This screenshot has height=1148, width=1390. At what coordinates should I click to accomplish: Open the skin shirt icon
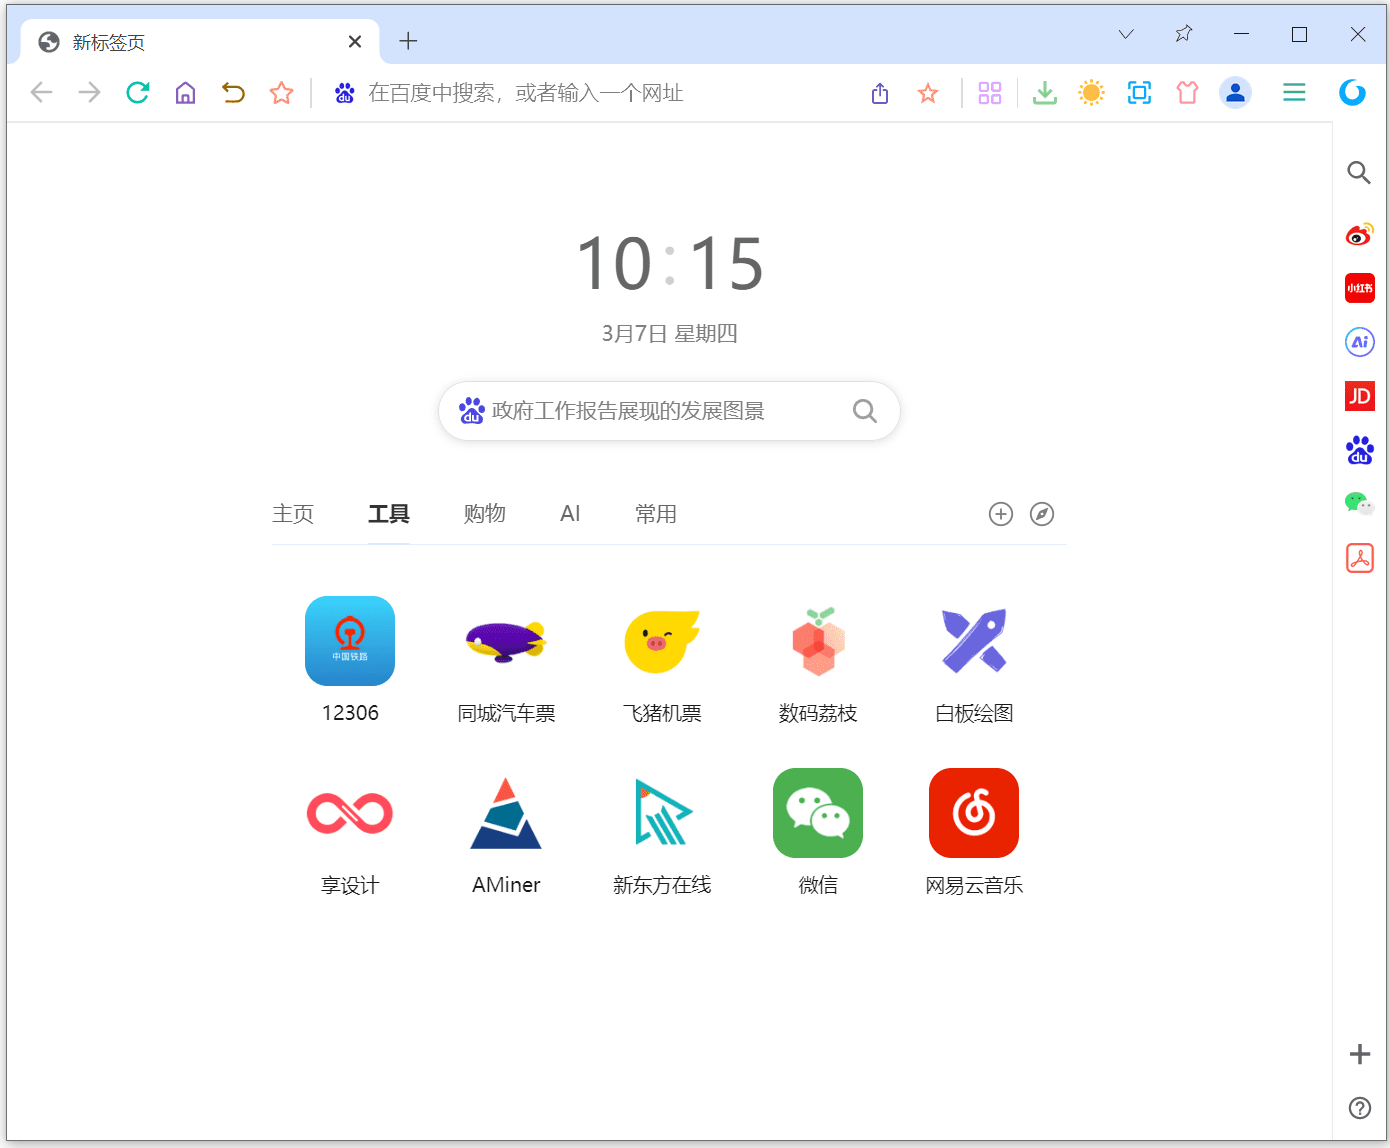point(1187,93)
